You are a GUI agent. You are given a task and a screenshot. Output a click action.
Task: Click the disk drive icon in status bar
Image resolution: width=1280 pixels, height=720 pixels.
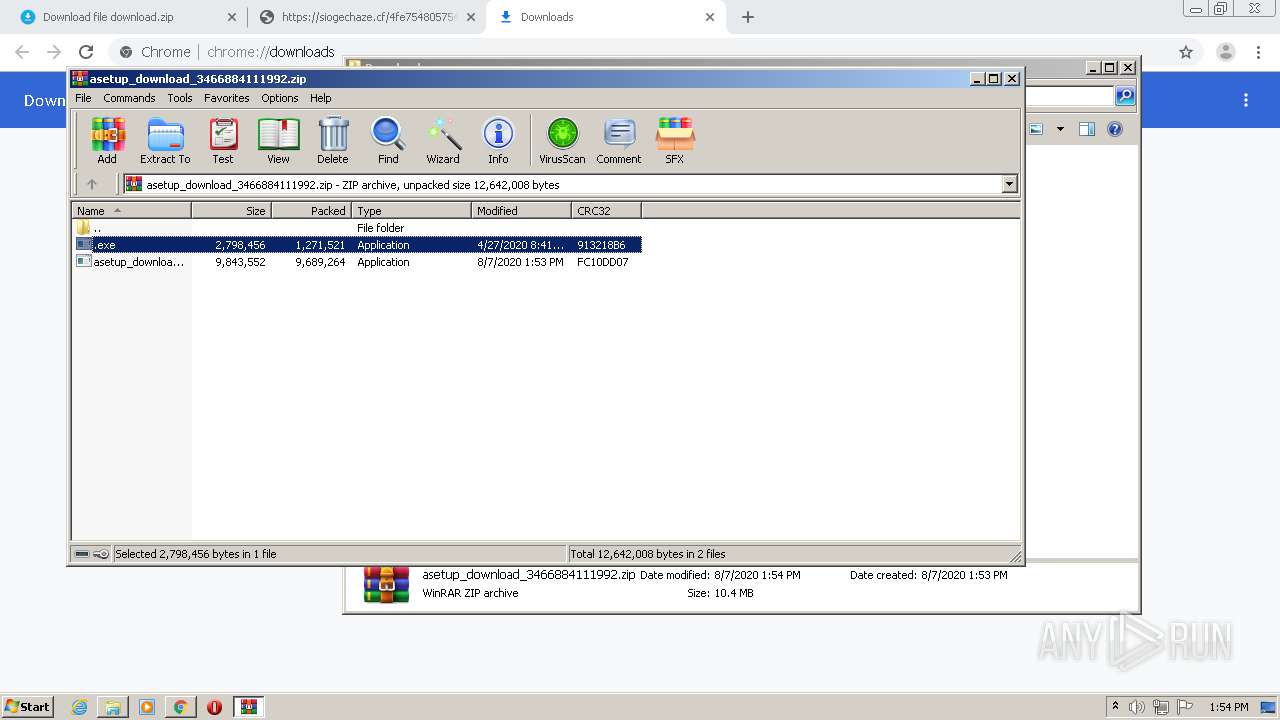82,554
